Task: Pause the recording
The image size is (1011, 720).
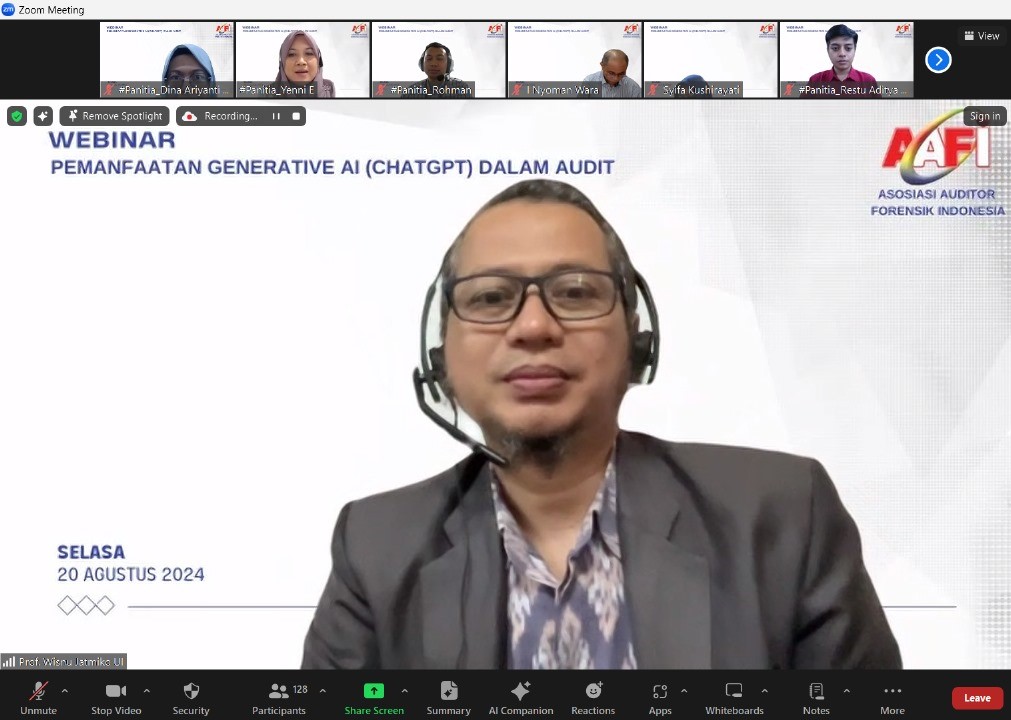Action: pyautogui.click(x=276, y=116)
